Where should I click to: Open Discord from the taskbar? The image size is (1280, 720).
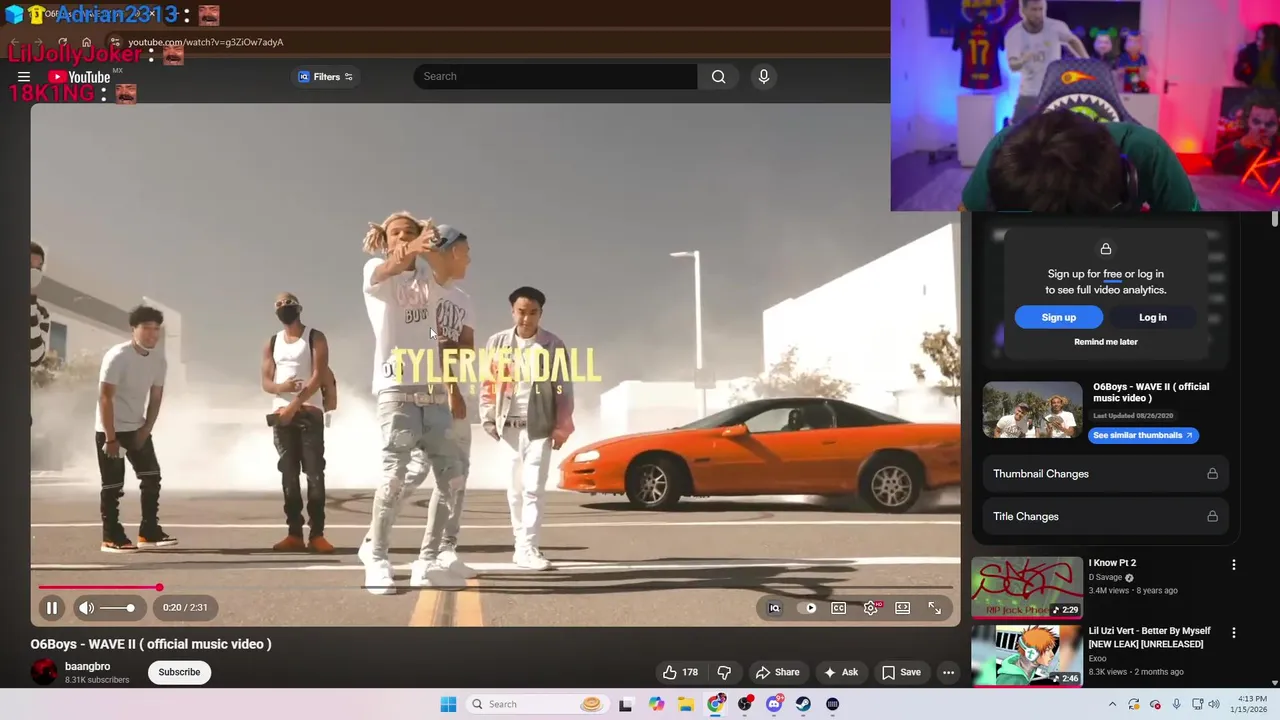(x=774, y=704)
